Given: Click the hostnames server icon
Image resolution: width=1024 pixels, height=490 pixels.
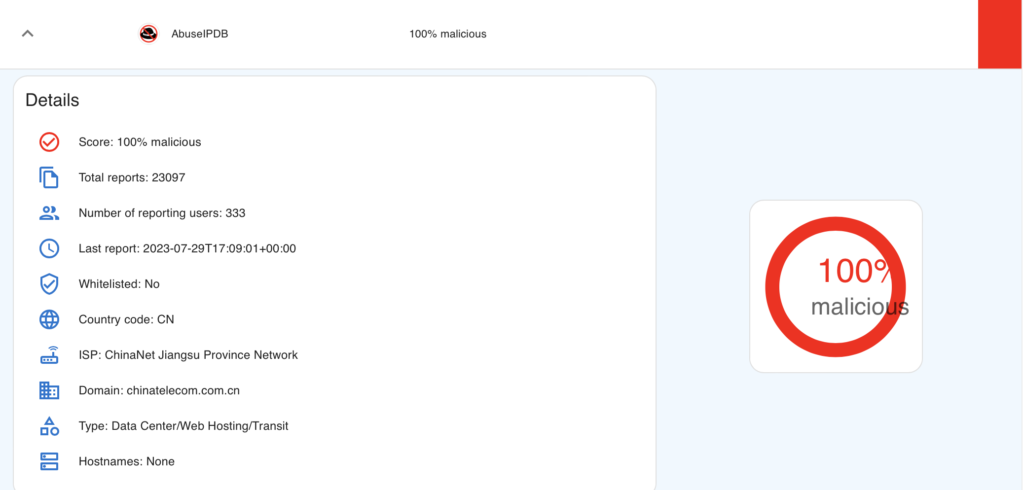Looking at the screenshot, I should click(49, 462).
